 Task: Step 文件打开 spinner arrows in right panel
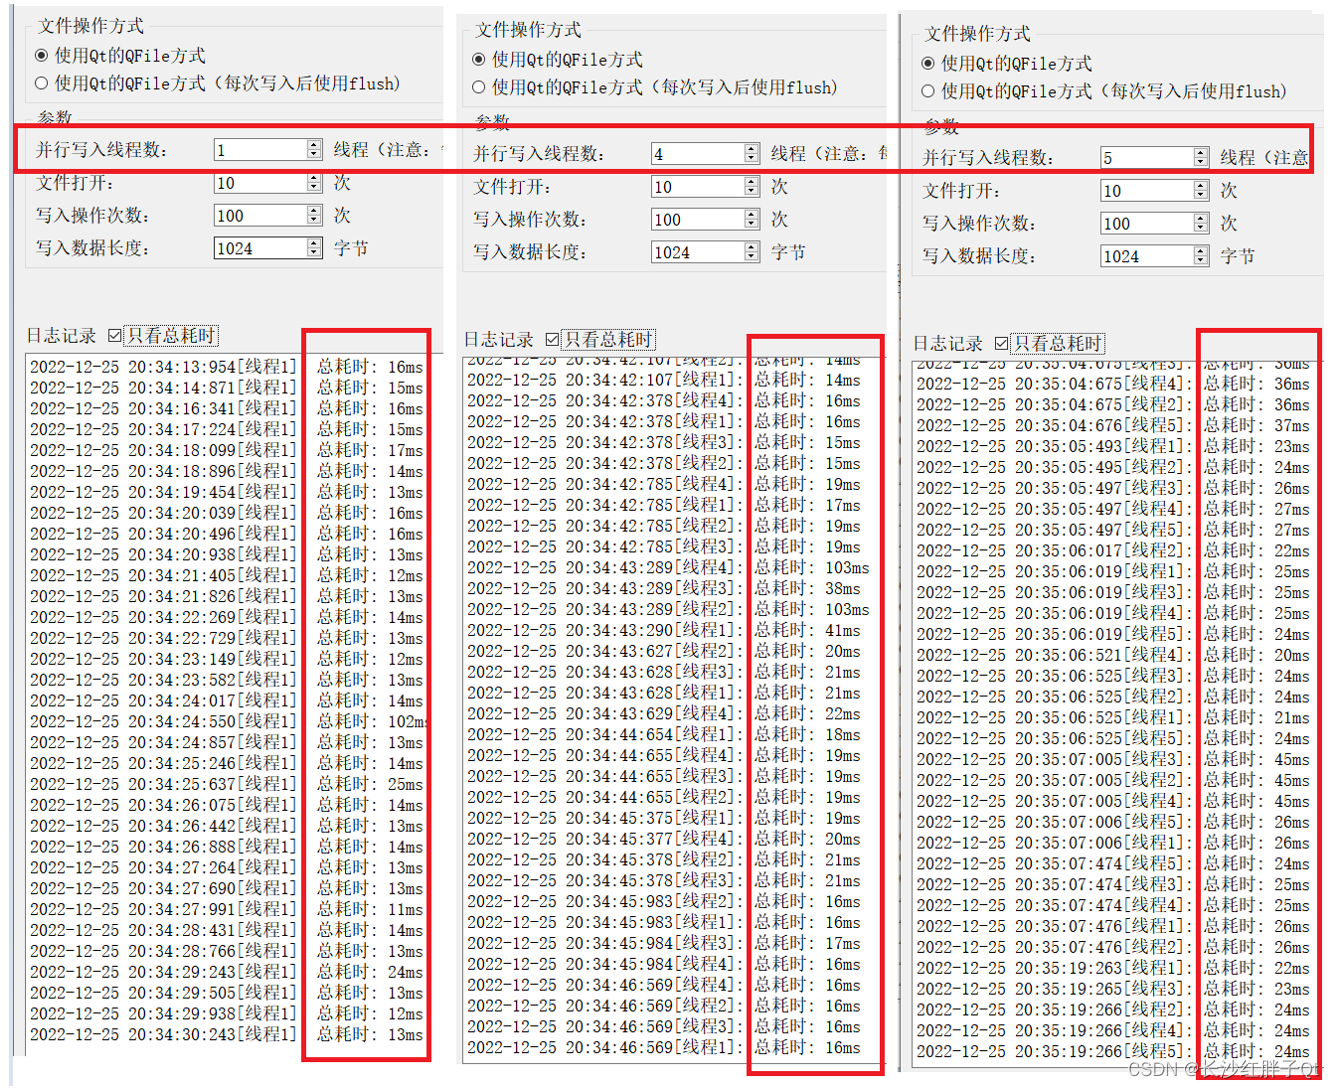click(x=1201, y=191)
